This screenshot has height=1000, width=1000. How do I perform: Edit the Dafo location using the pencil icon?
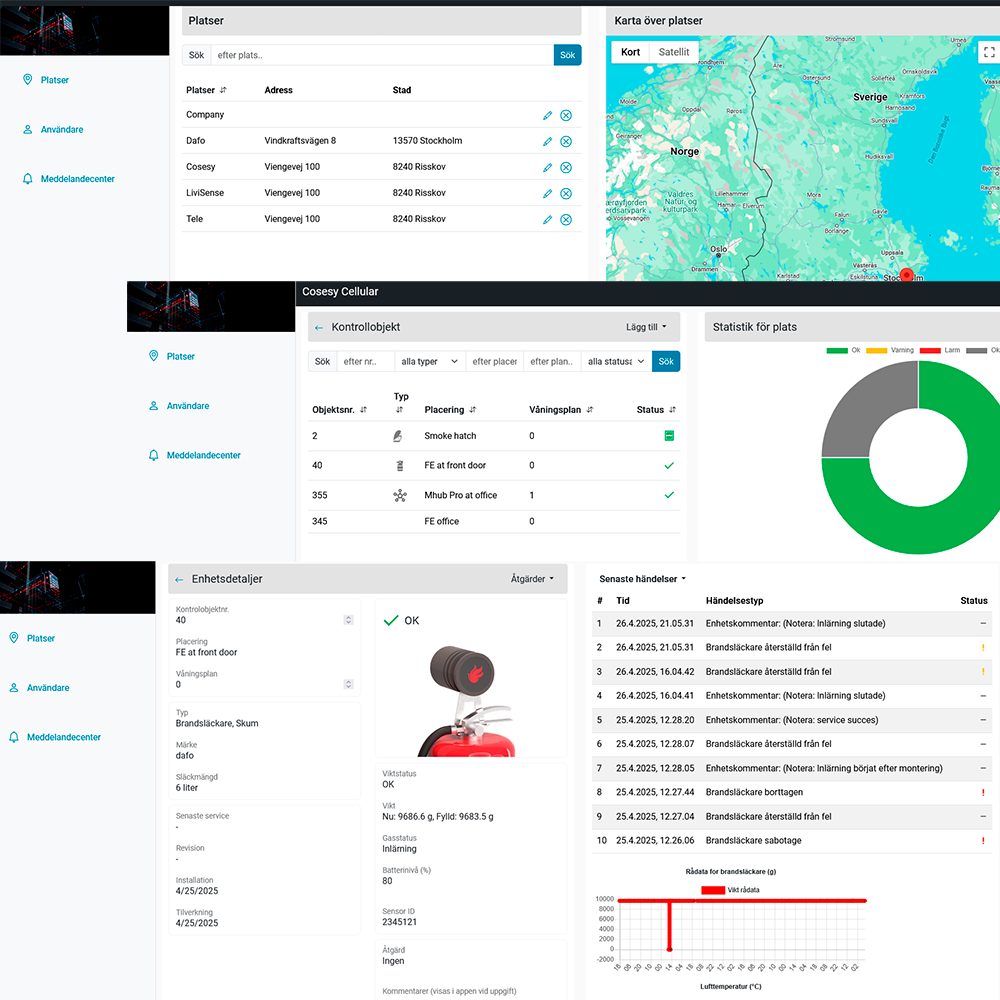coord(547,141)
